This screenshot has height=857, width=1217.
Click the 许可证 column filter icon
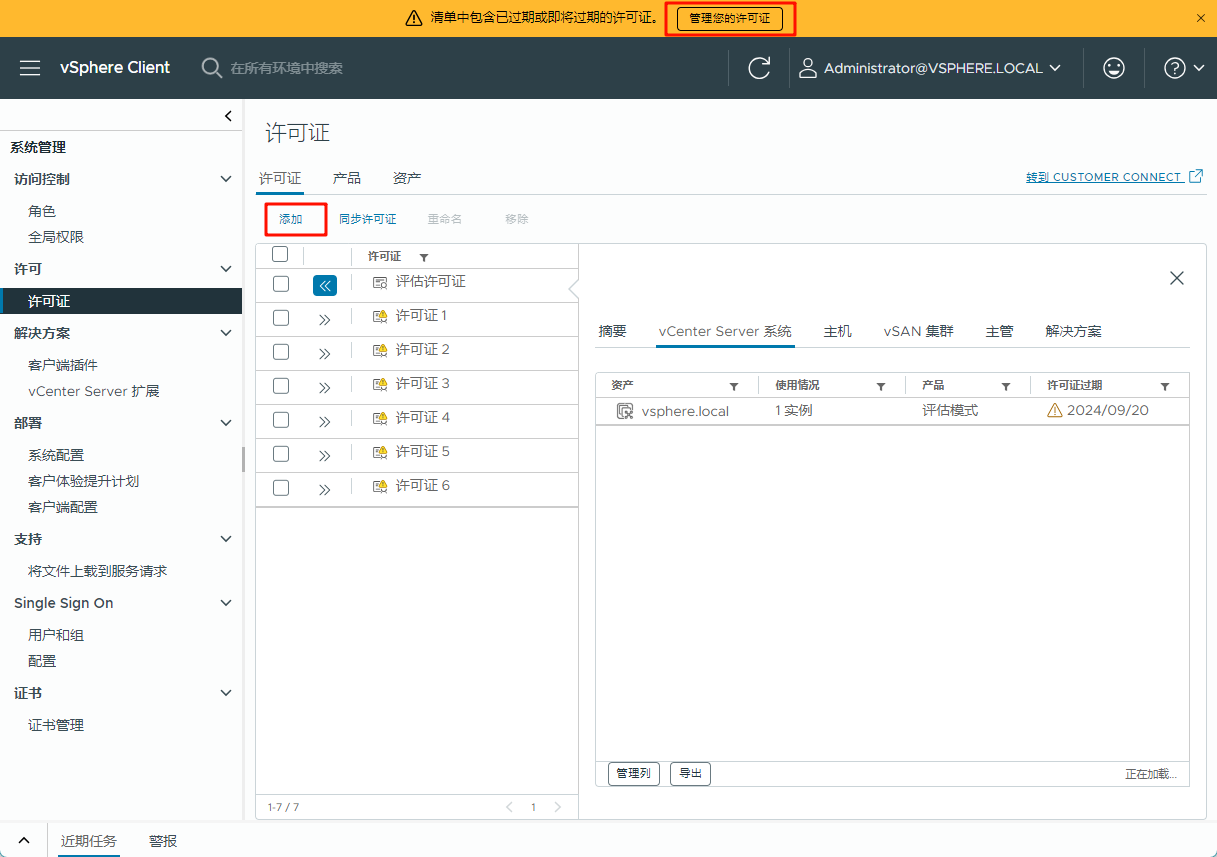tap(424, 257)
